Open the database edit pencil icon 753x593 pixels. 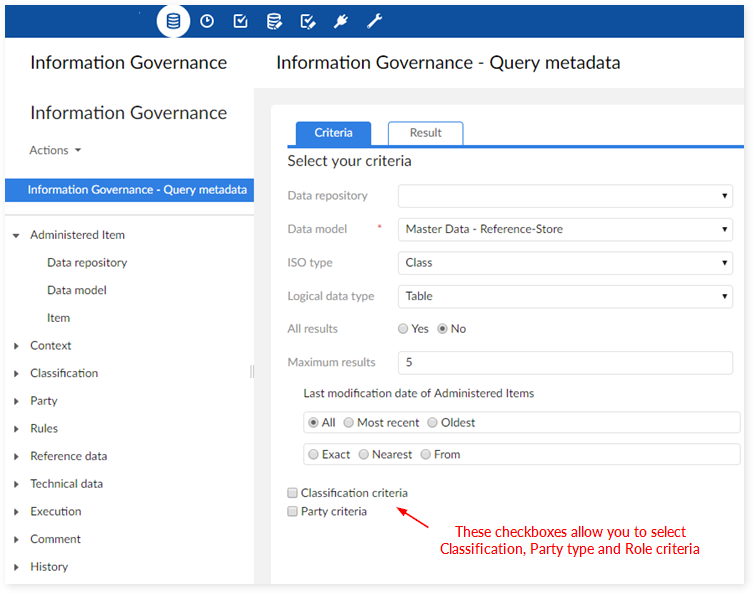[x=274, y=21]
